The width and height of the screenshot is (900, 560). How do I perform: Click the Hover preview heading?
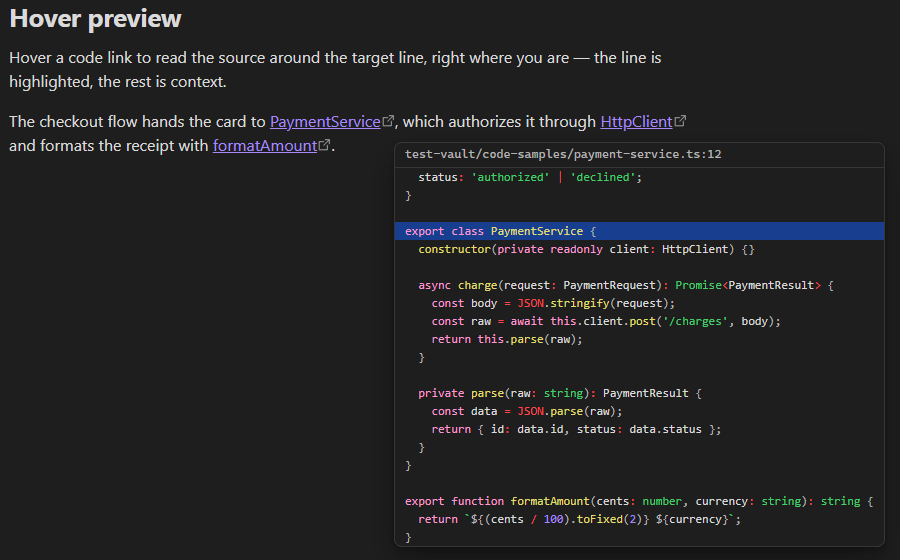coord(95,18)
